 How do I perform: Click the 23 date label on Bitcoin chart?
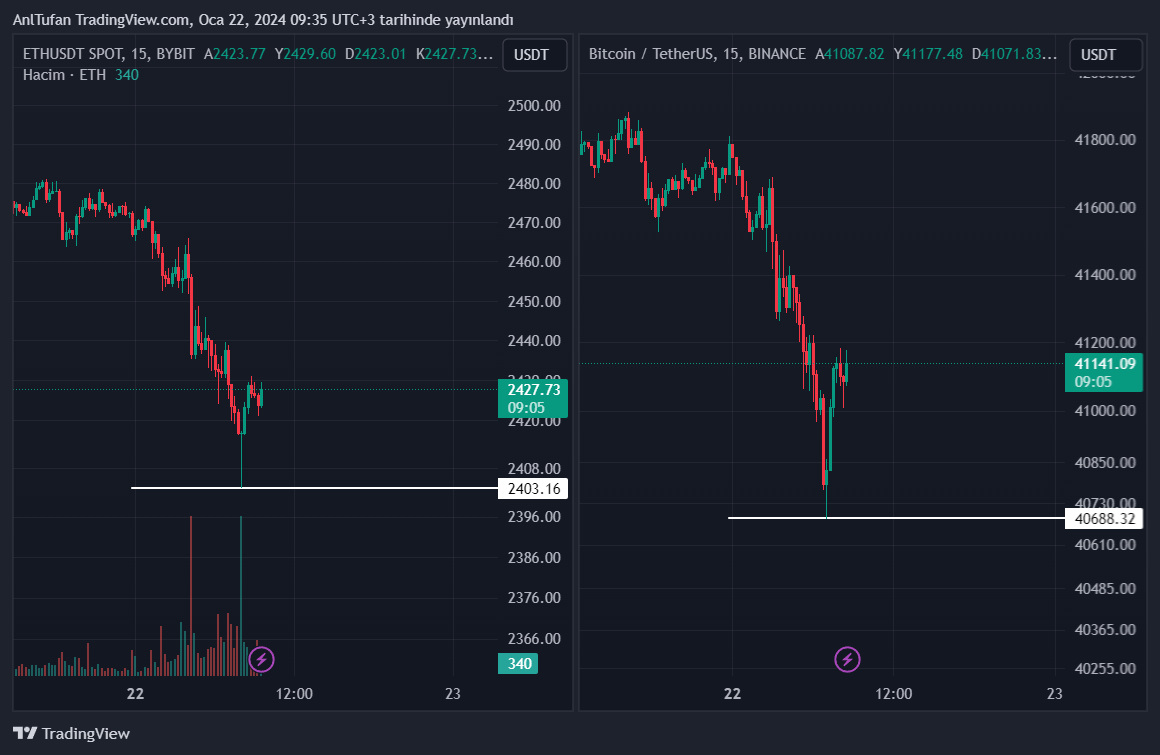coord(1053,694)
